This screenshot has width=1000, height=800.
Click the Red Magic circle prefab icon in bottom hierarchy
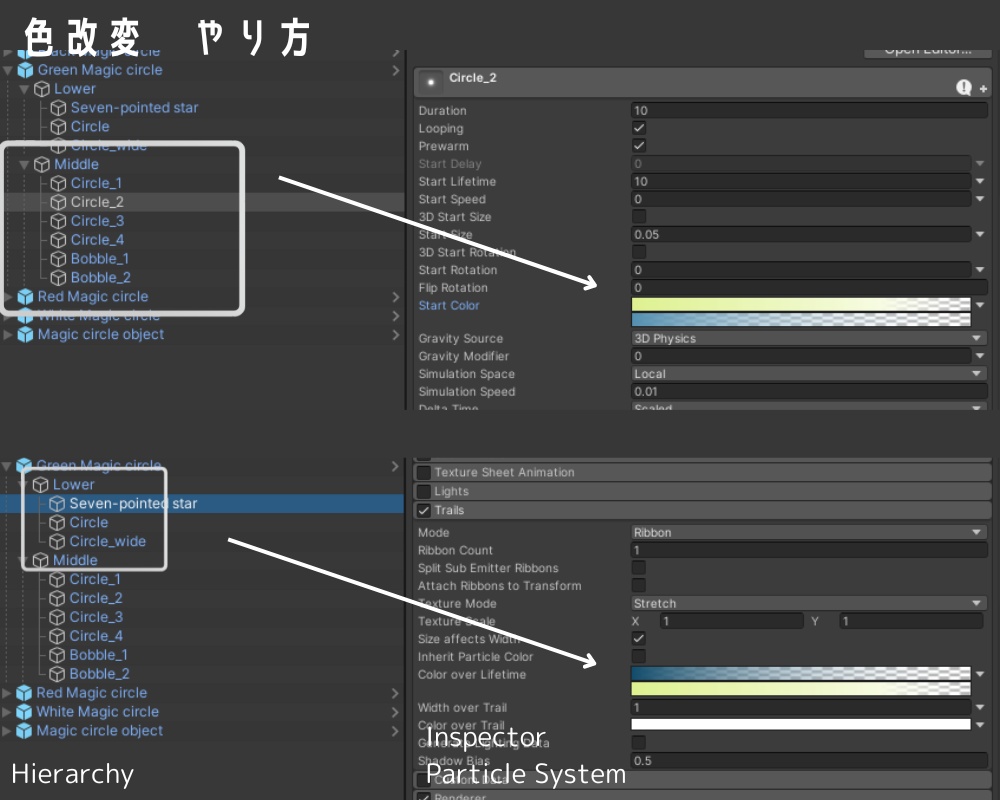pos(24,693)
